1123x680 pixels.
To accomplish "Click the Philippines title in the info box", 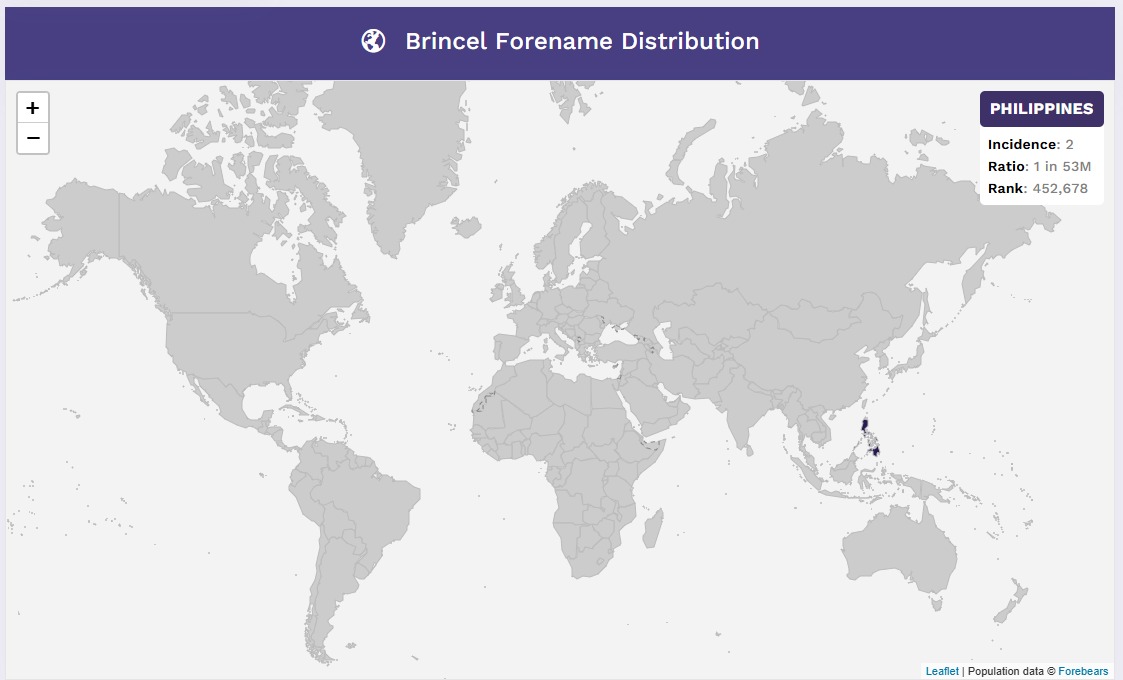I will [1041, 109].
